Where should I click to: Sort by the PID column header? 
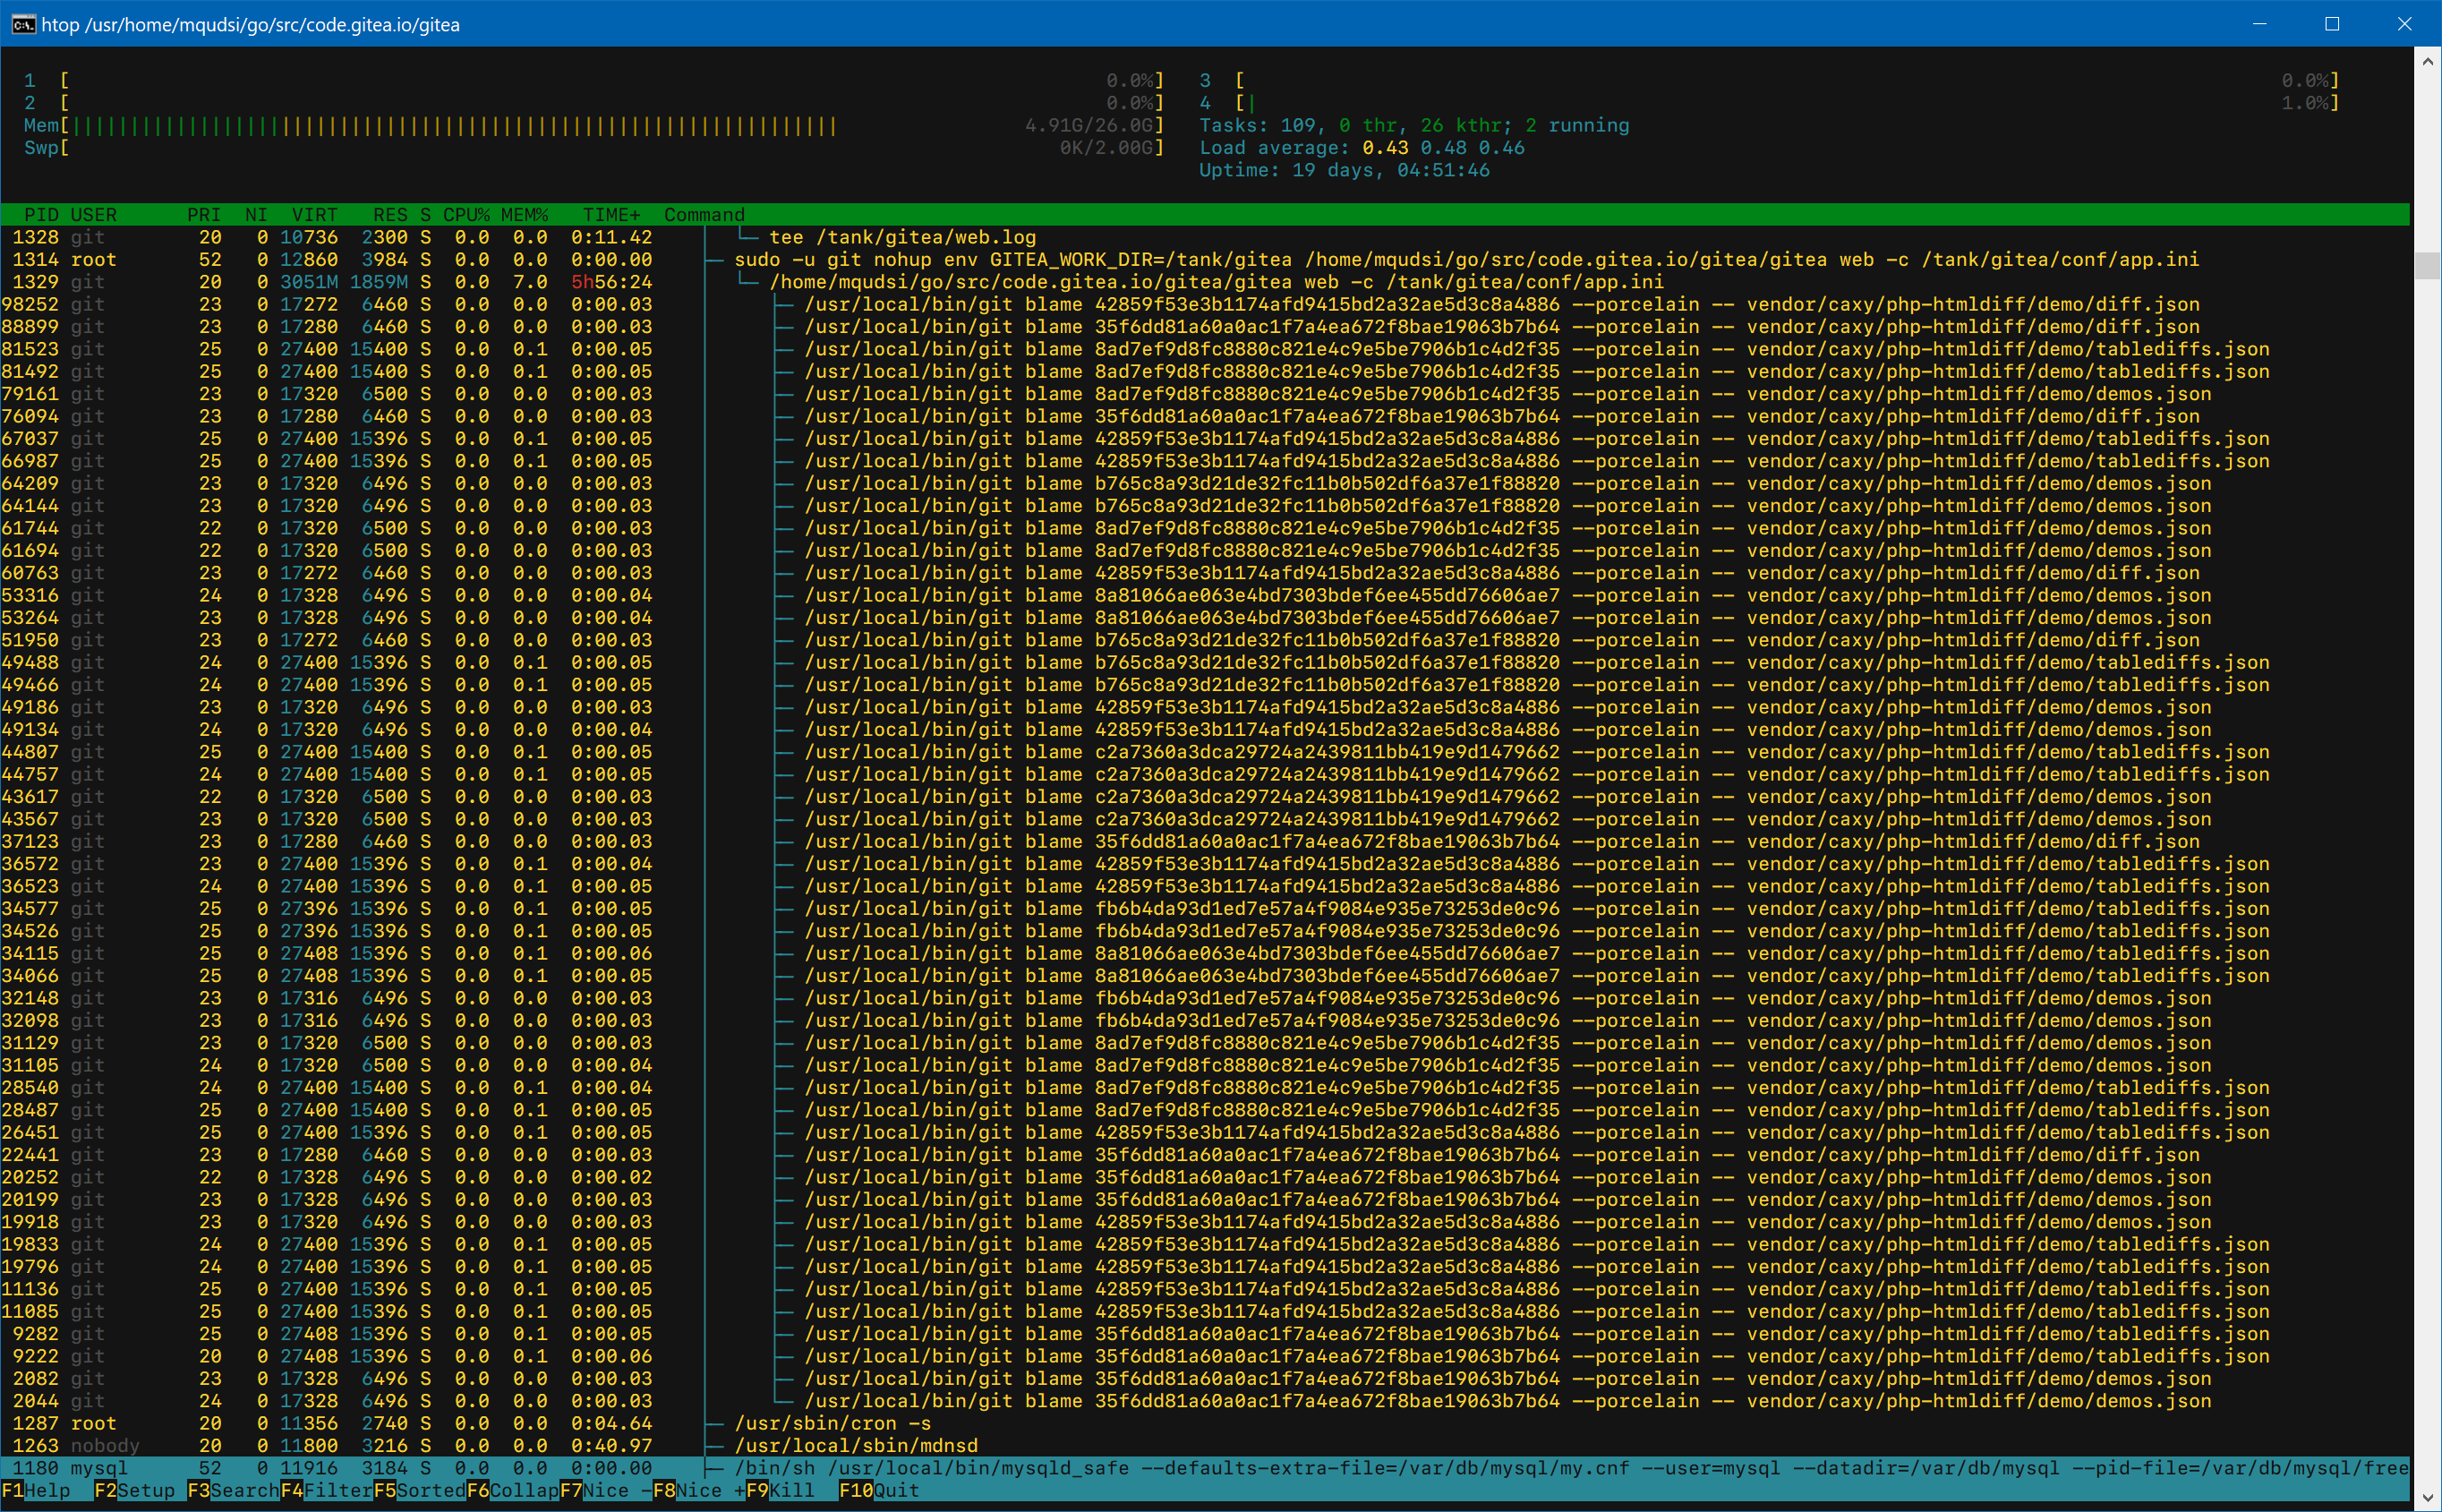click(41, 215)
